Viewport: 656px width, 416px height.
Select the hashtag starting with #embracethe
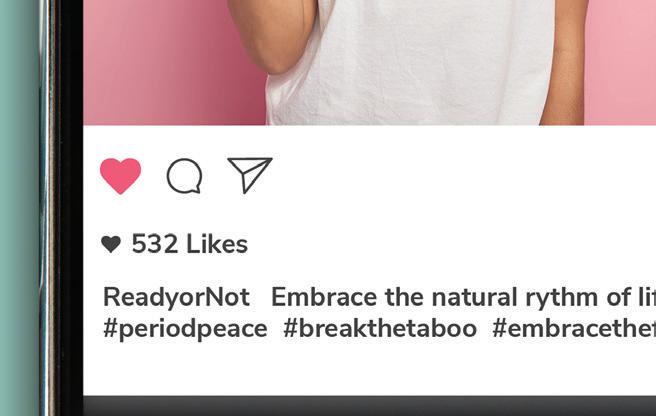click(574, 329)
